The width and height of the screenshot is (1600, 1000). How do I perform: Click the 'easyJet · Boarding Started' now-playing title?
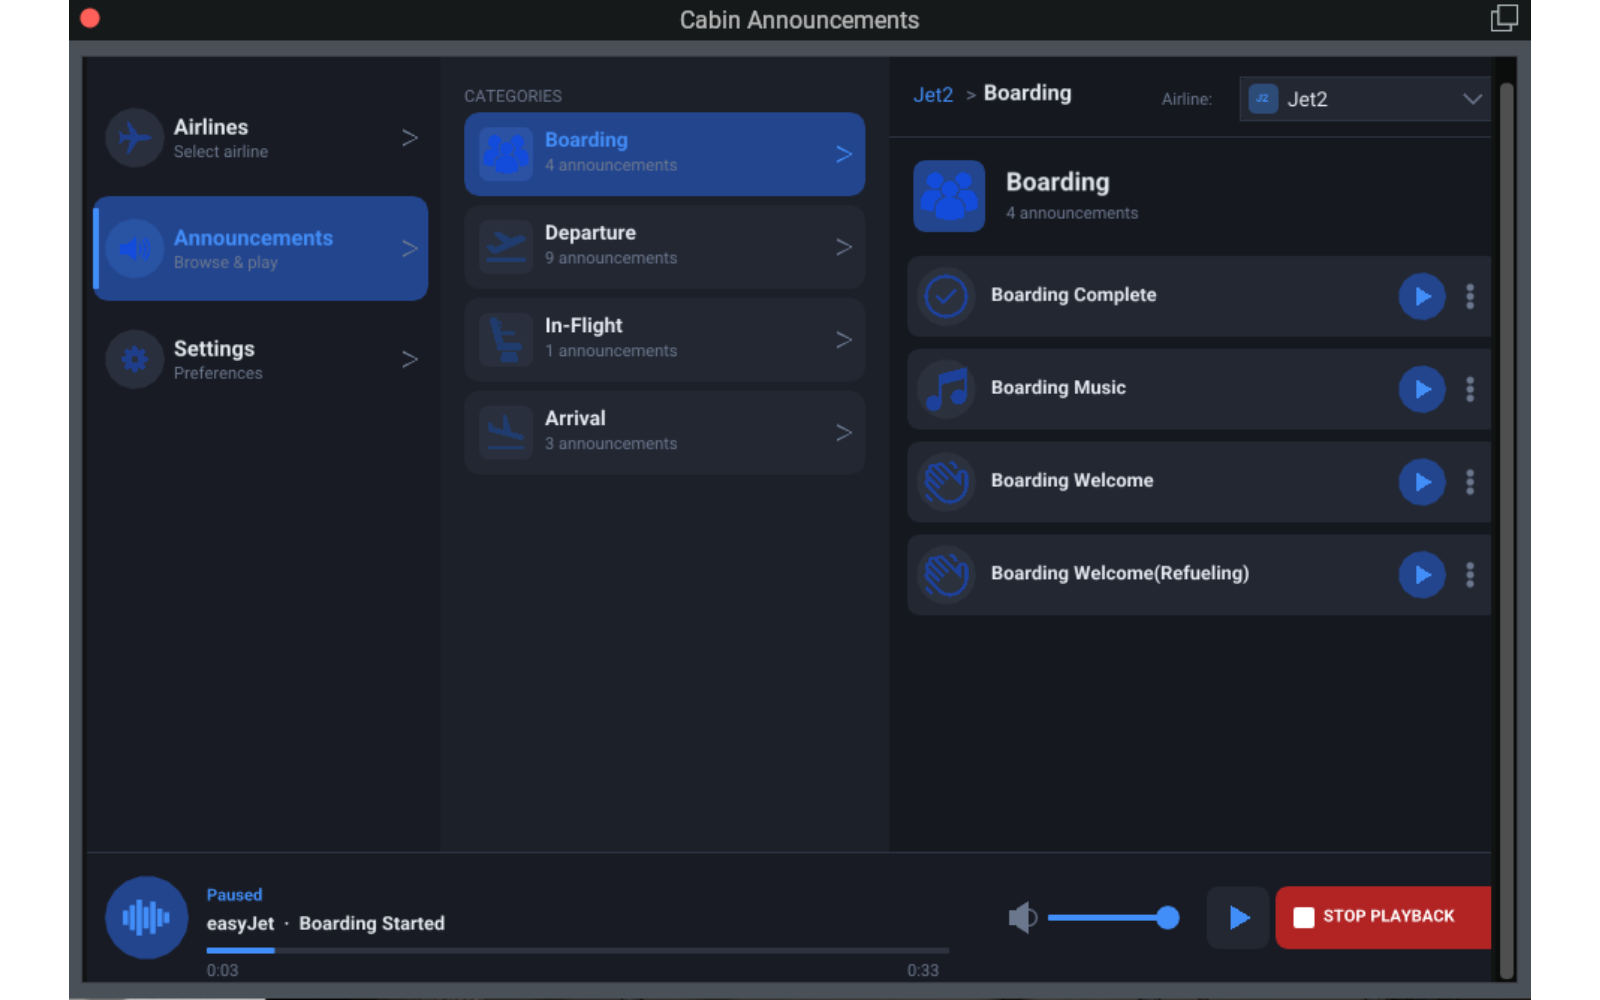(326, 924)
